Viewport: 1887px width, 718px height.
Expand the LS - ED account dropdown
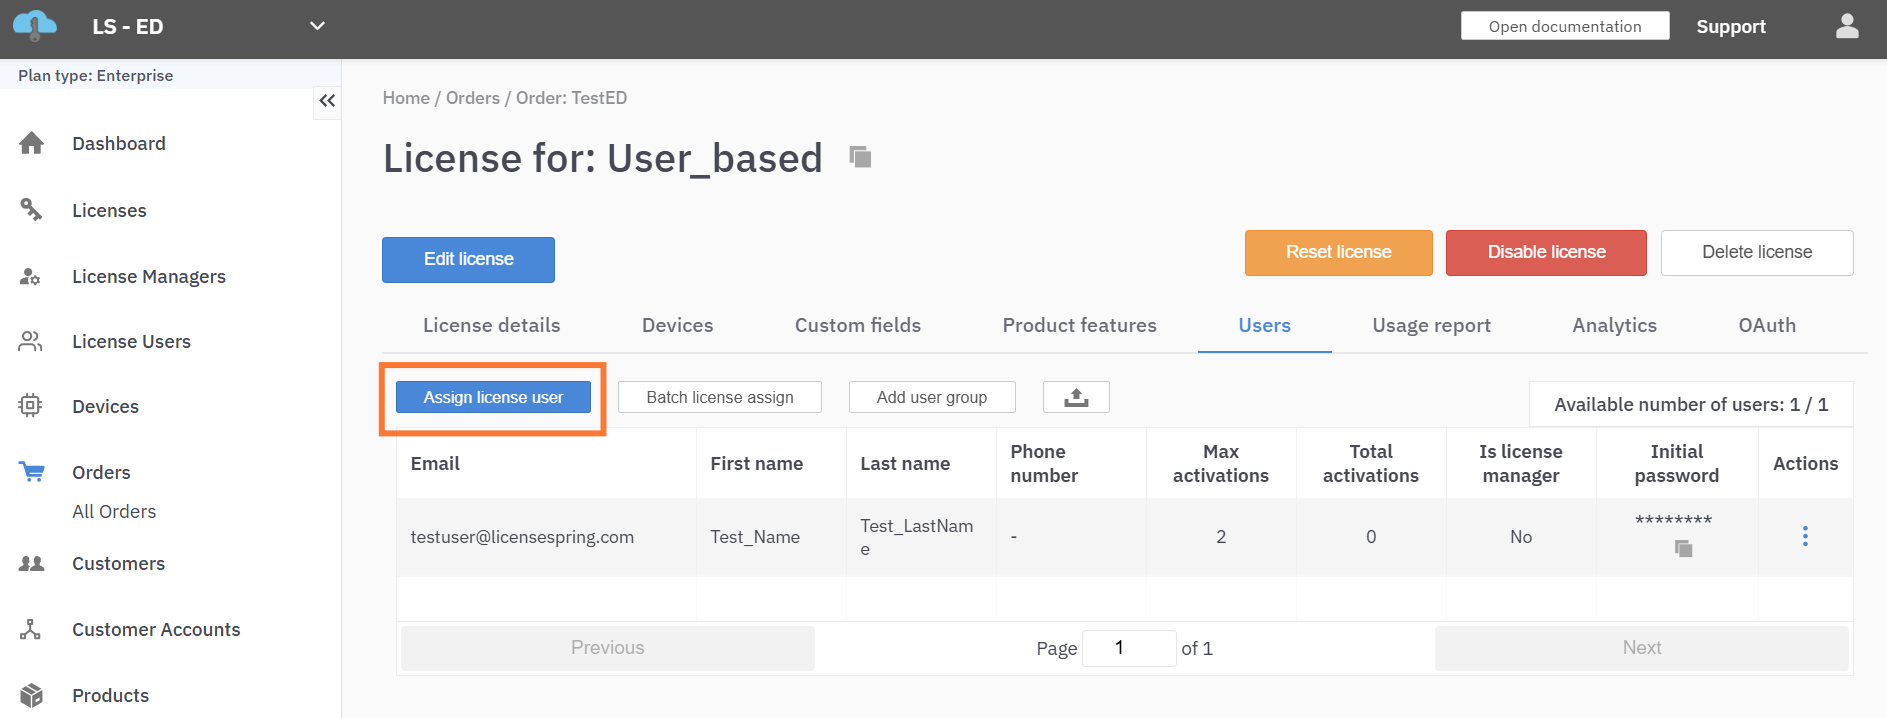tap(317, 26)
